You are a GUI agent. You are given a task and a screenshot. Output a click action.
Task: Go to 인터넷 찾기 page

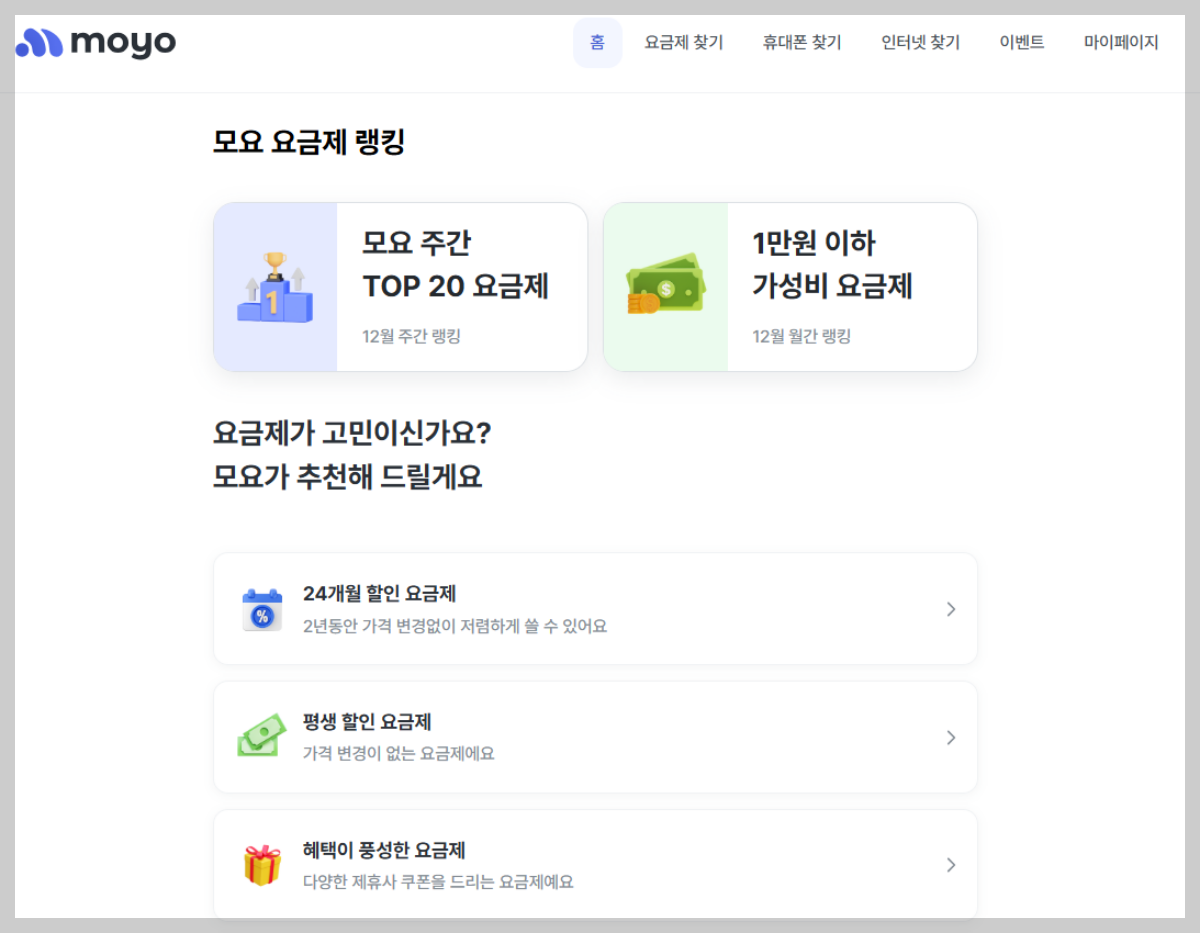click(x=919, y=42)
